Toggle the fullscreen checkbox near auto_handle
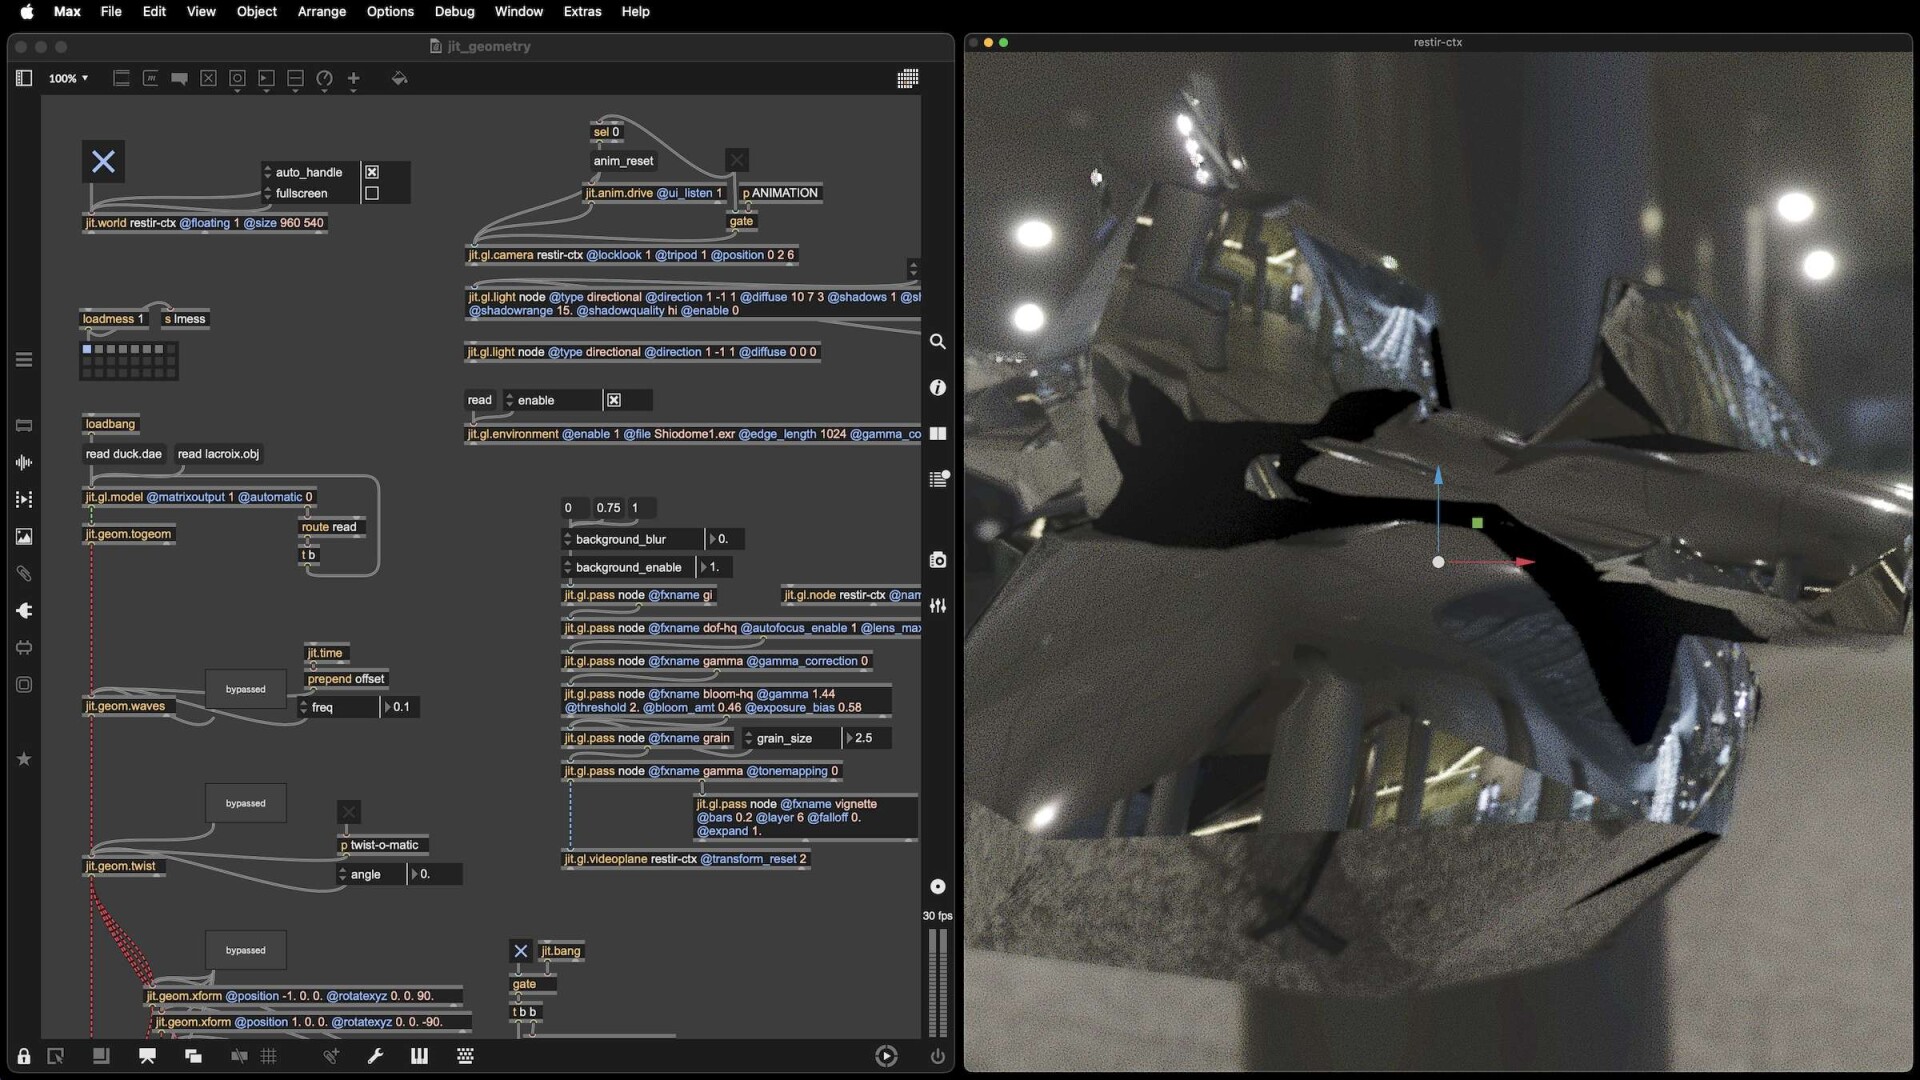Screen dimensions: 1920x1080 [371, 193]
